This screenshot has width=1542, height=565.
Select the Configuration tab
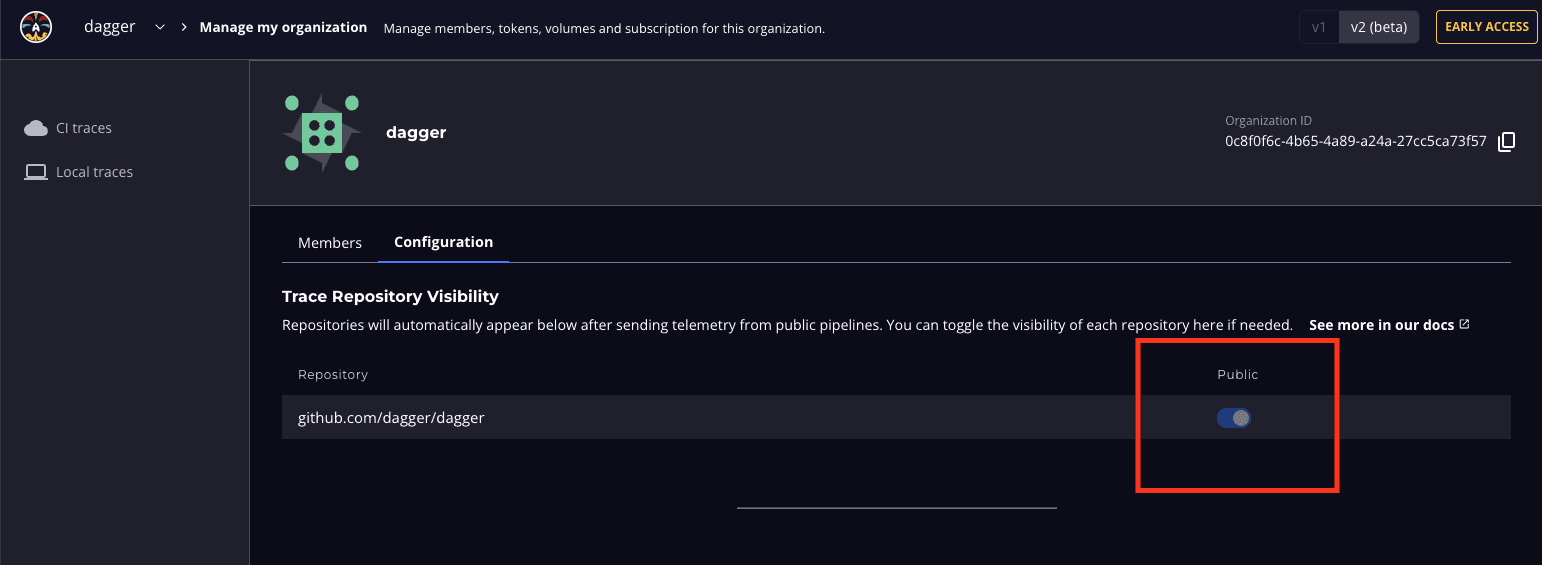[443, 242]
